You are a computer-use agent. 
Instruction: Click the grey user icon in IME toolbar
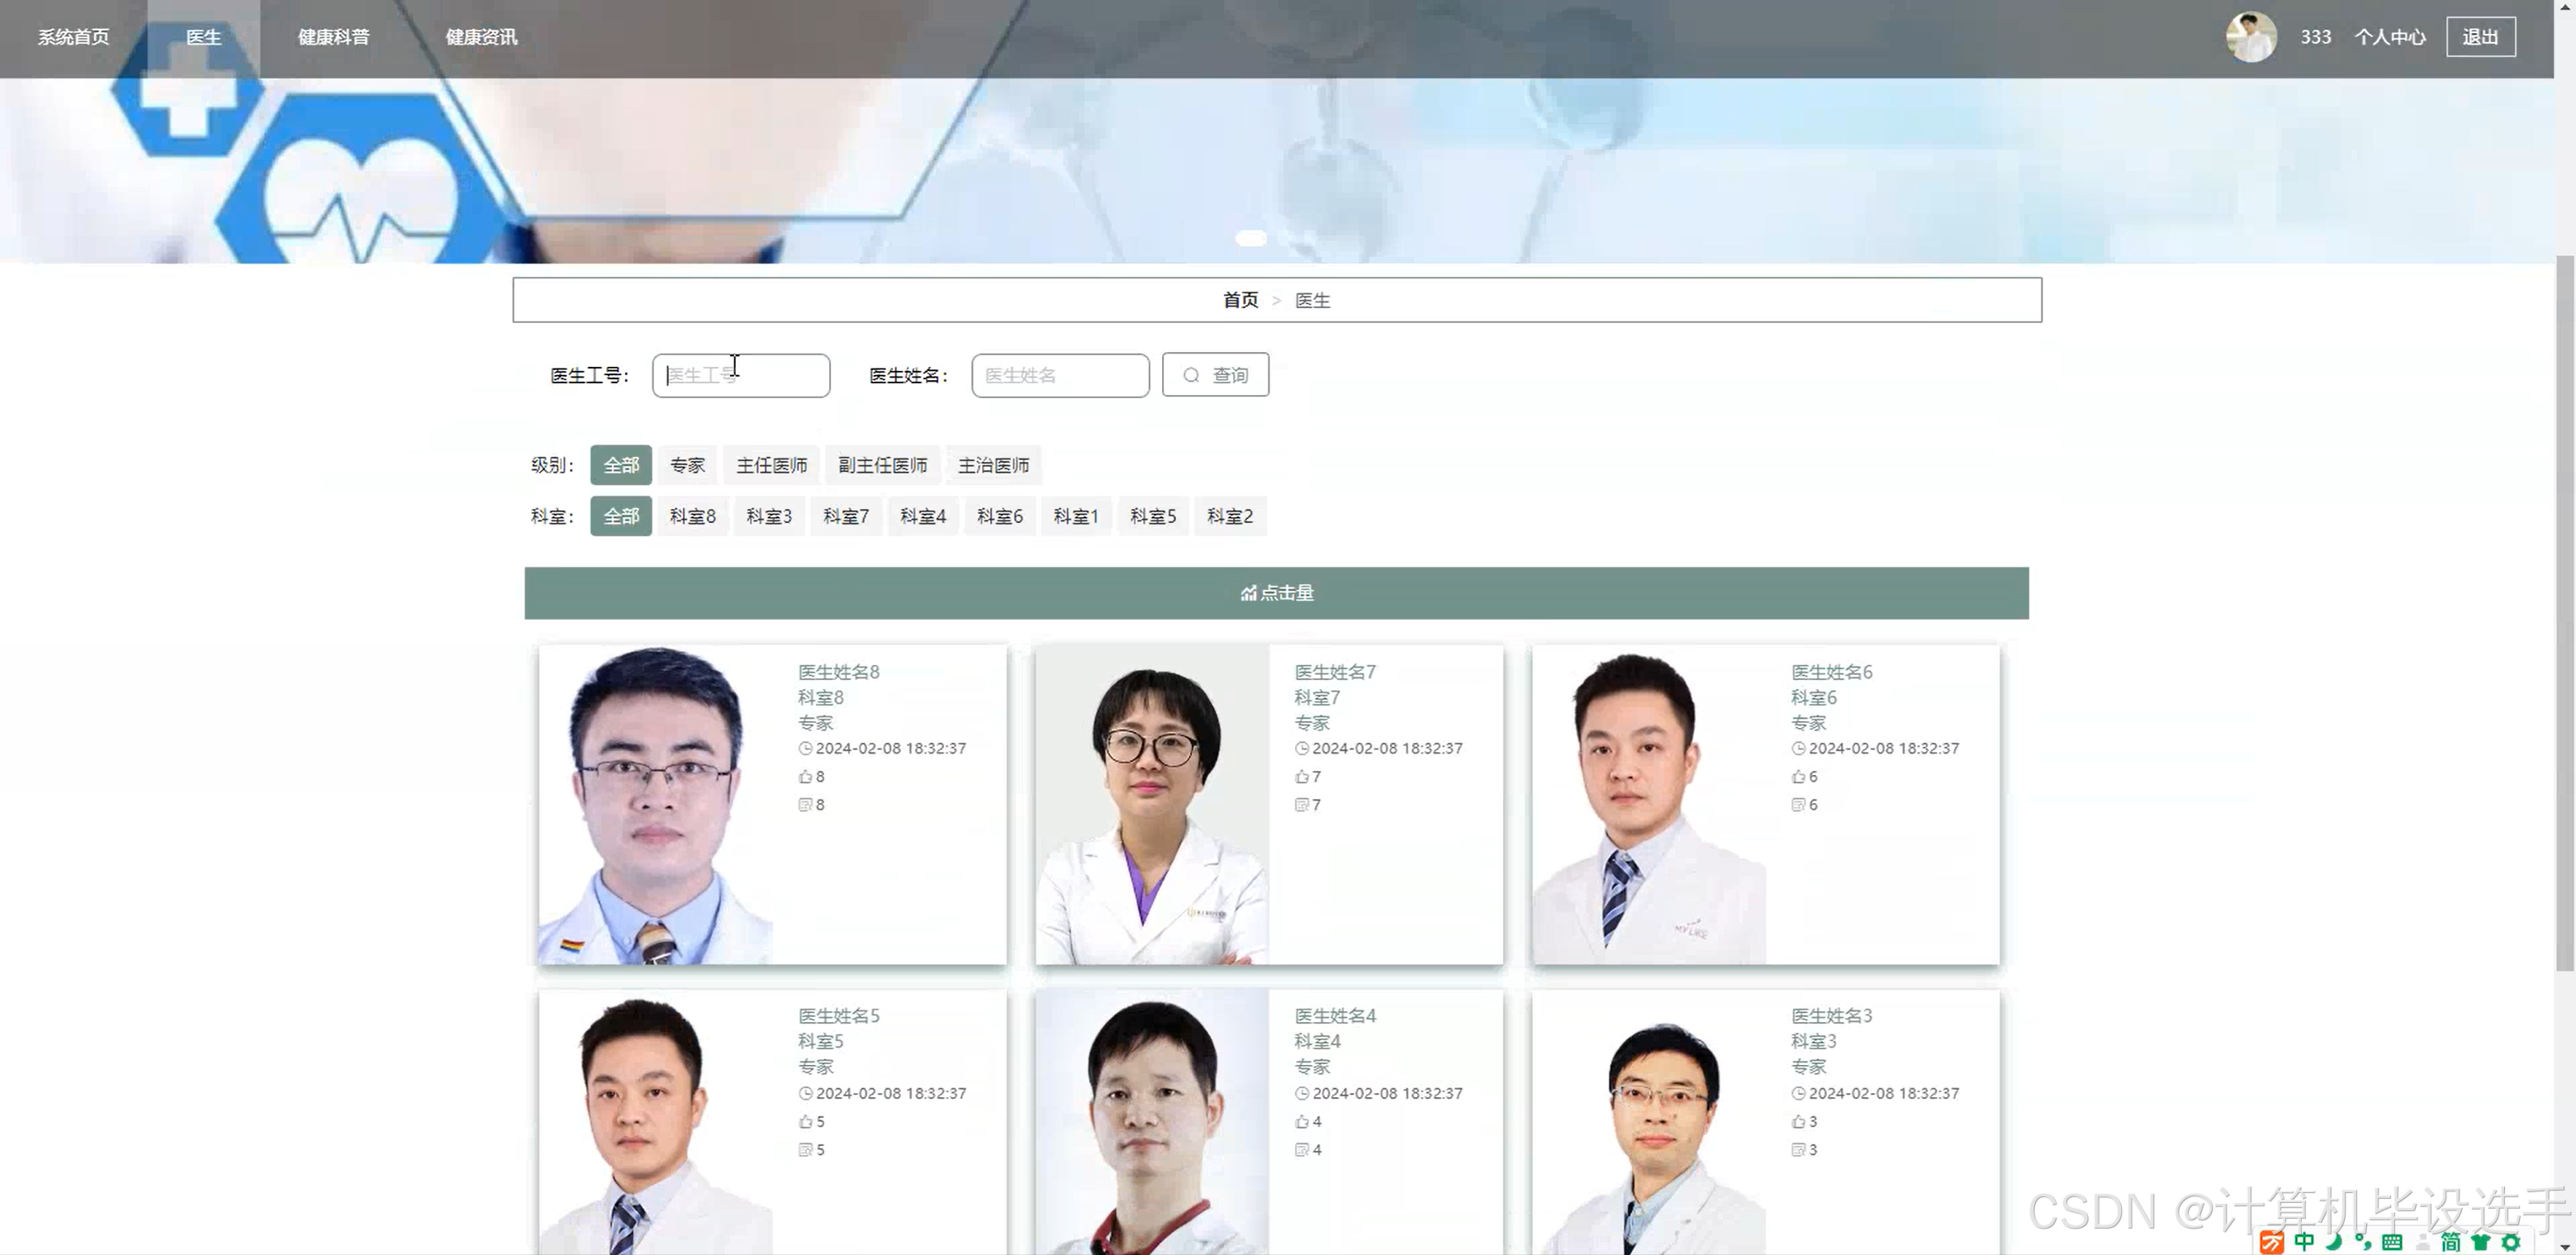(x=2422, y=1242)
